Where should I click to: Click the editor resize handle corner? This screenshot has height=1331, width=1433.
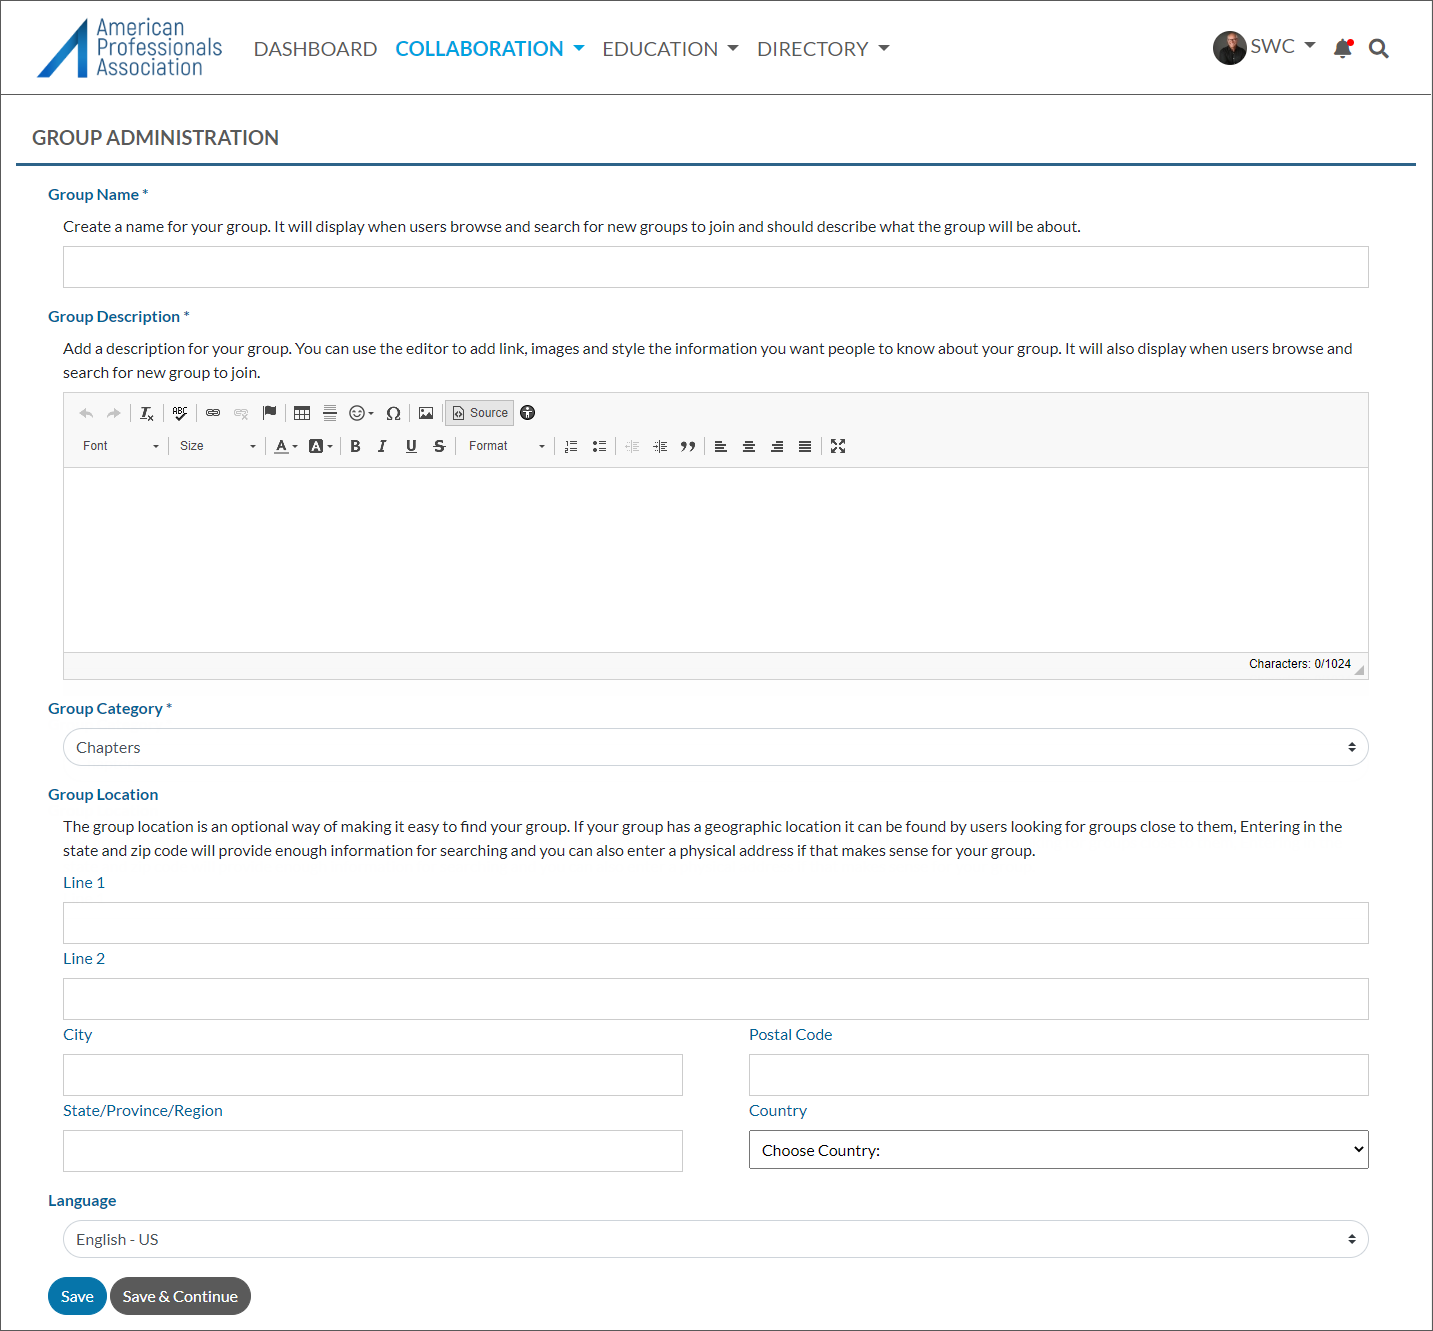click(x=1360, y=671)
